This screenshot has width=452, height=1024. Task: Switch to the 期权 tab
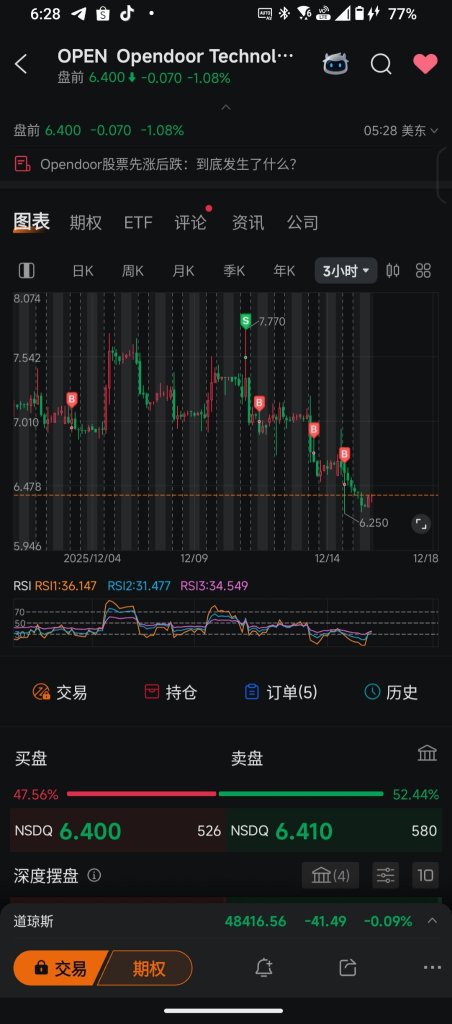pos(86,223)
